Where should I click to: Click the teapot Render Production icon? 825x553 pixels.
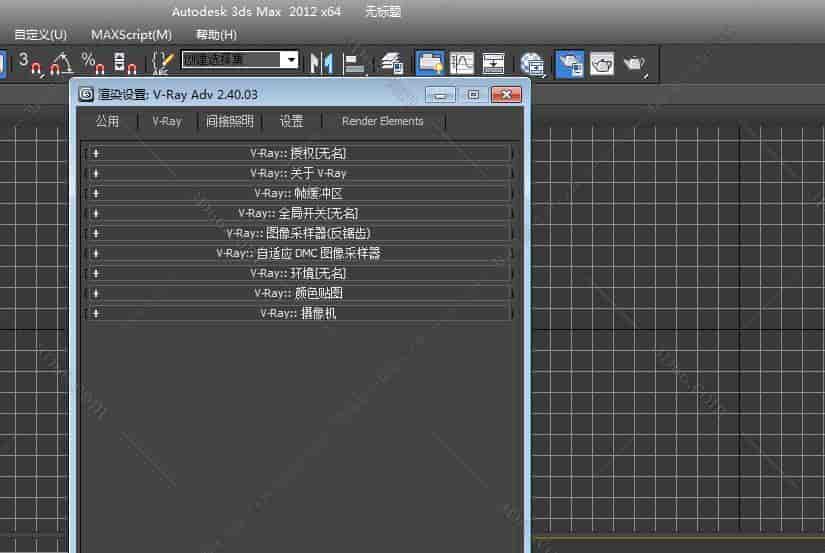point(635,63)
